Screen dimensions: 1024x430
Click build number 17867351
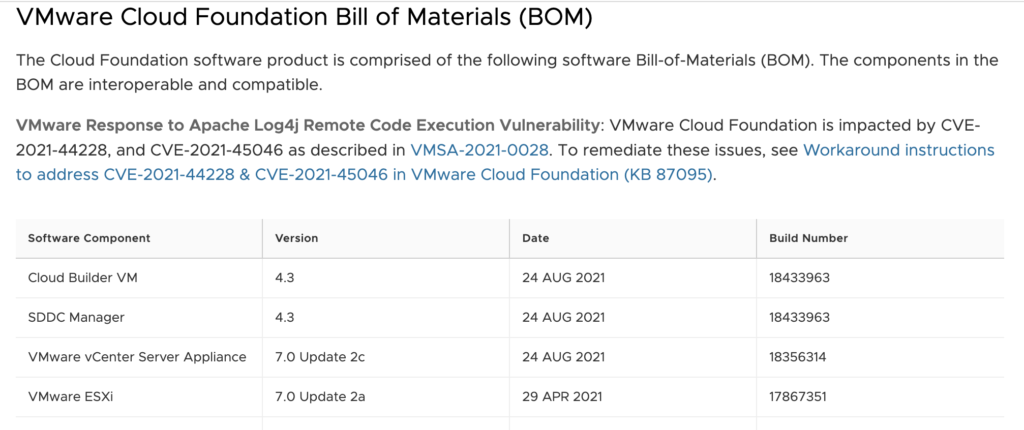pos(799,396)
